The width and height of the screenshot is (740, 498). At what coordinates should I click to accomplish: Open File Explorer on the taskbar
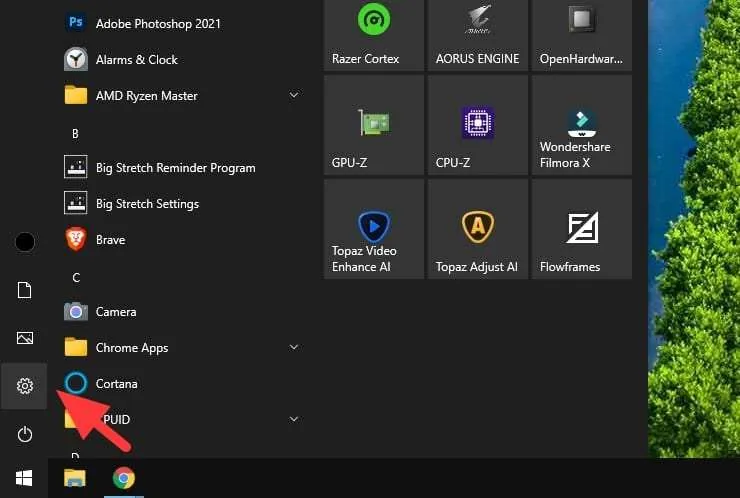point(75,478)
